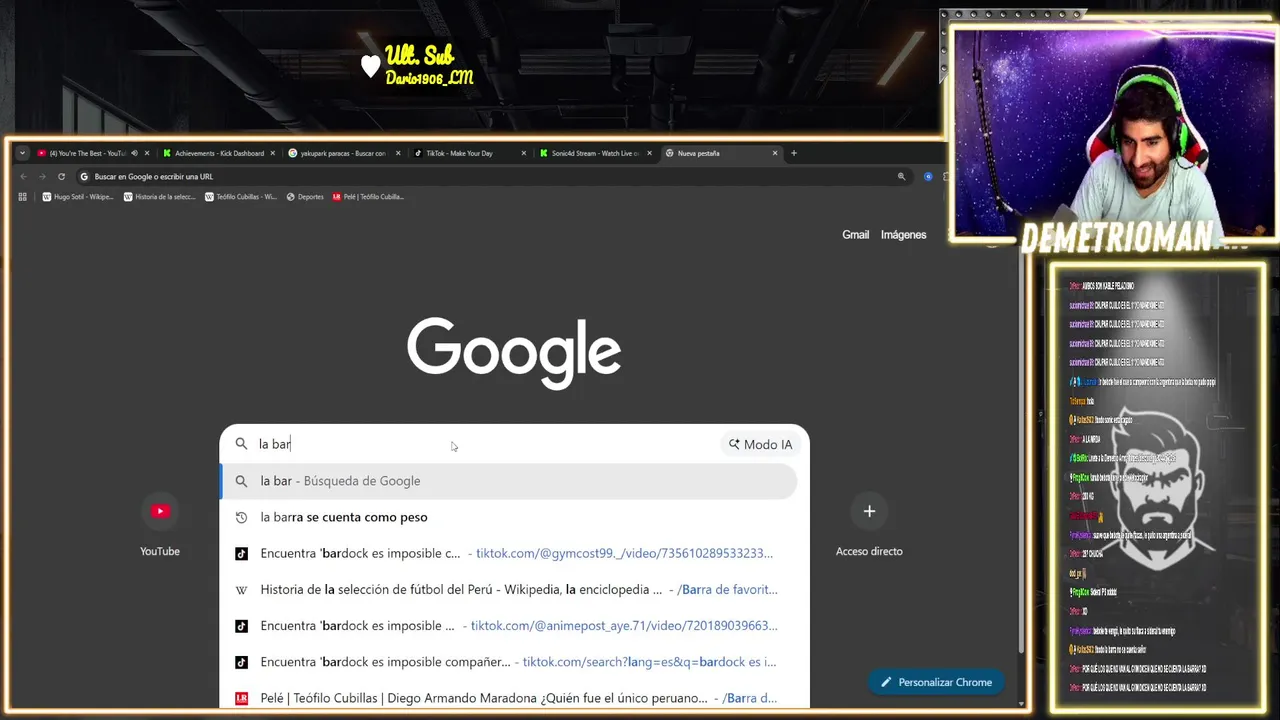Click the browser page vertical scrollbar
Image resolution: width=1280 pixels, height=720 pixels.
click(x=1019, y=450)
